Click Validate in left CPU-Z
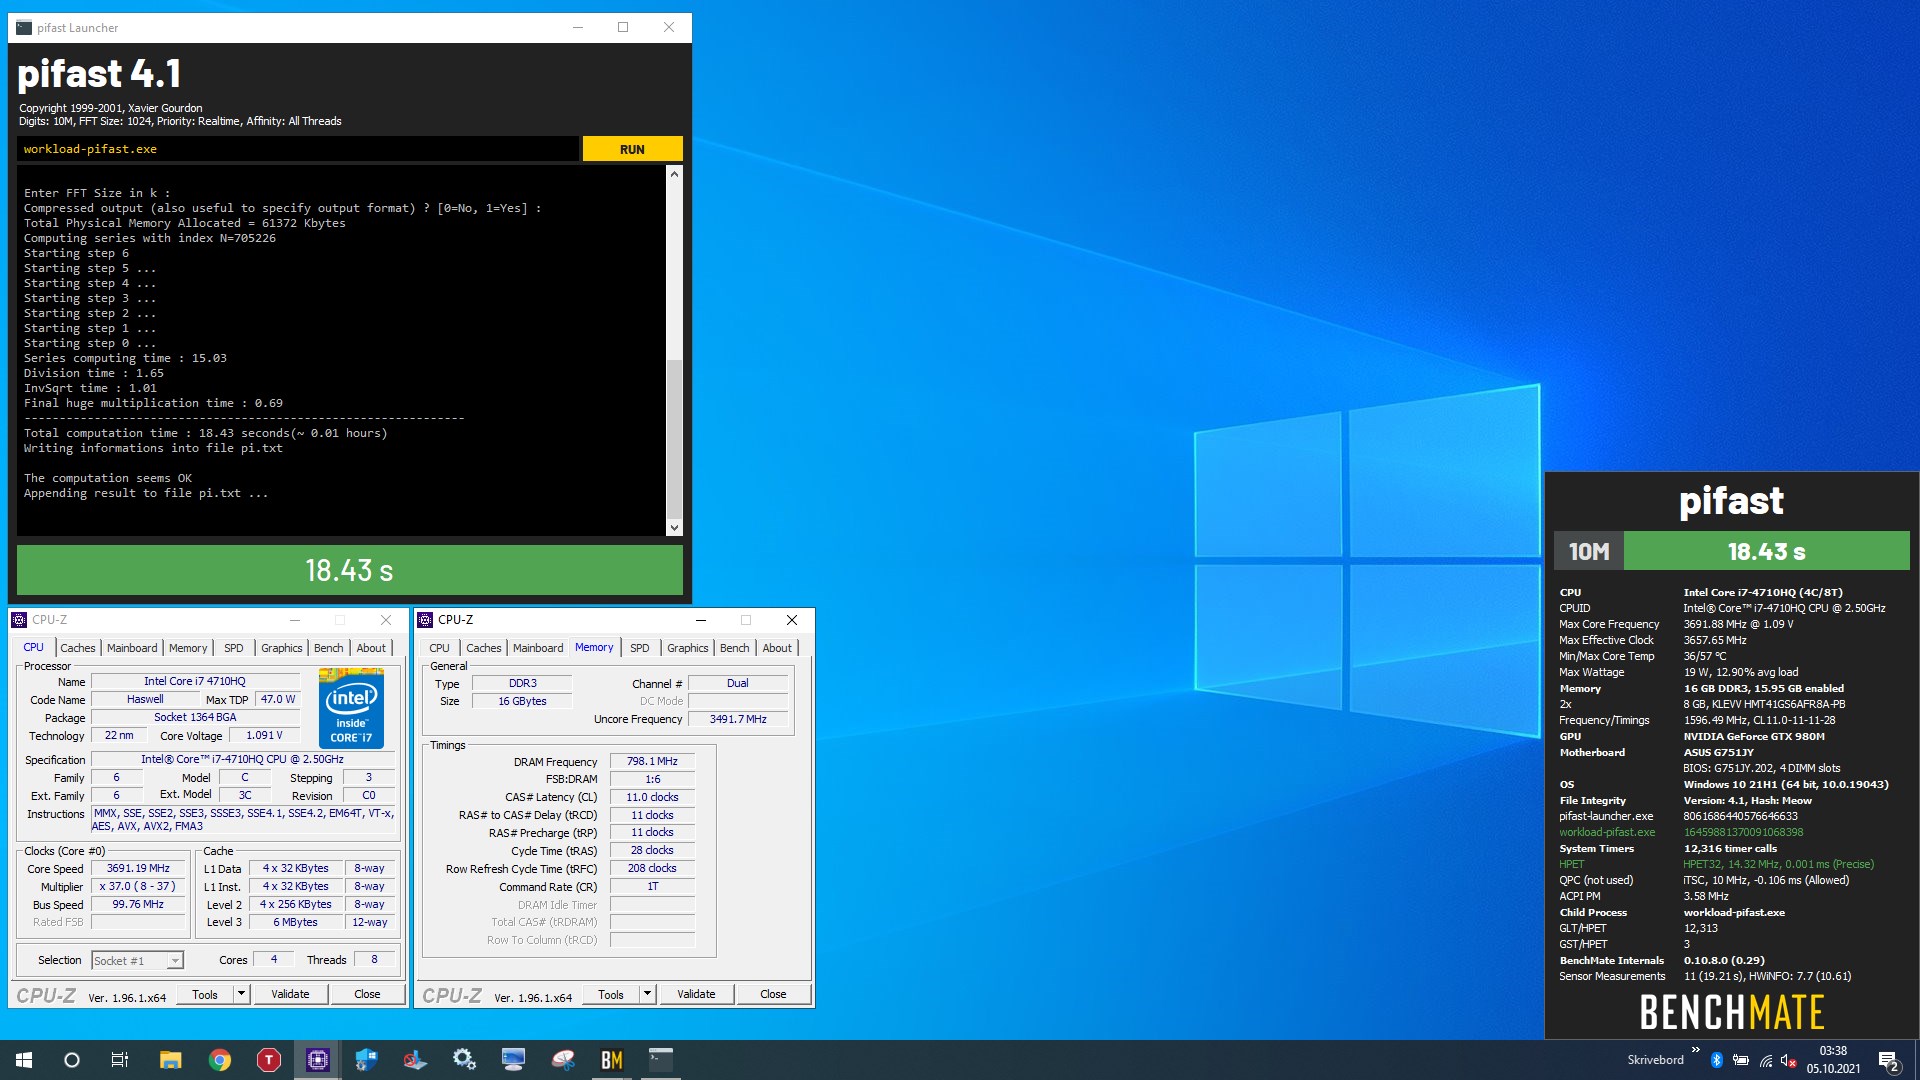 point(290,994)
